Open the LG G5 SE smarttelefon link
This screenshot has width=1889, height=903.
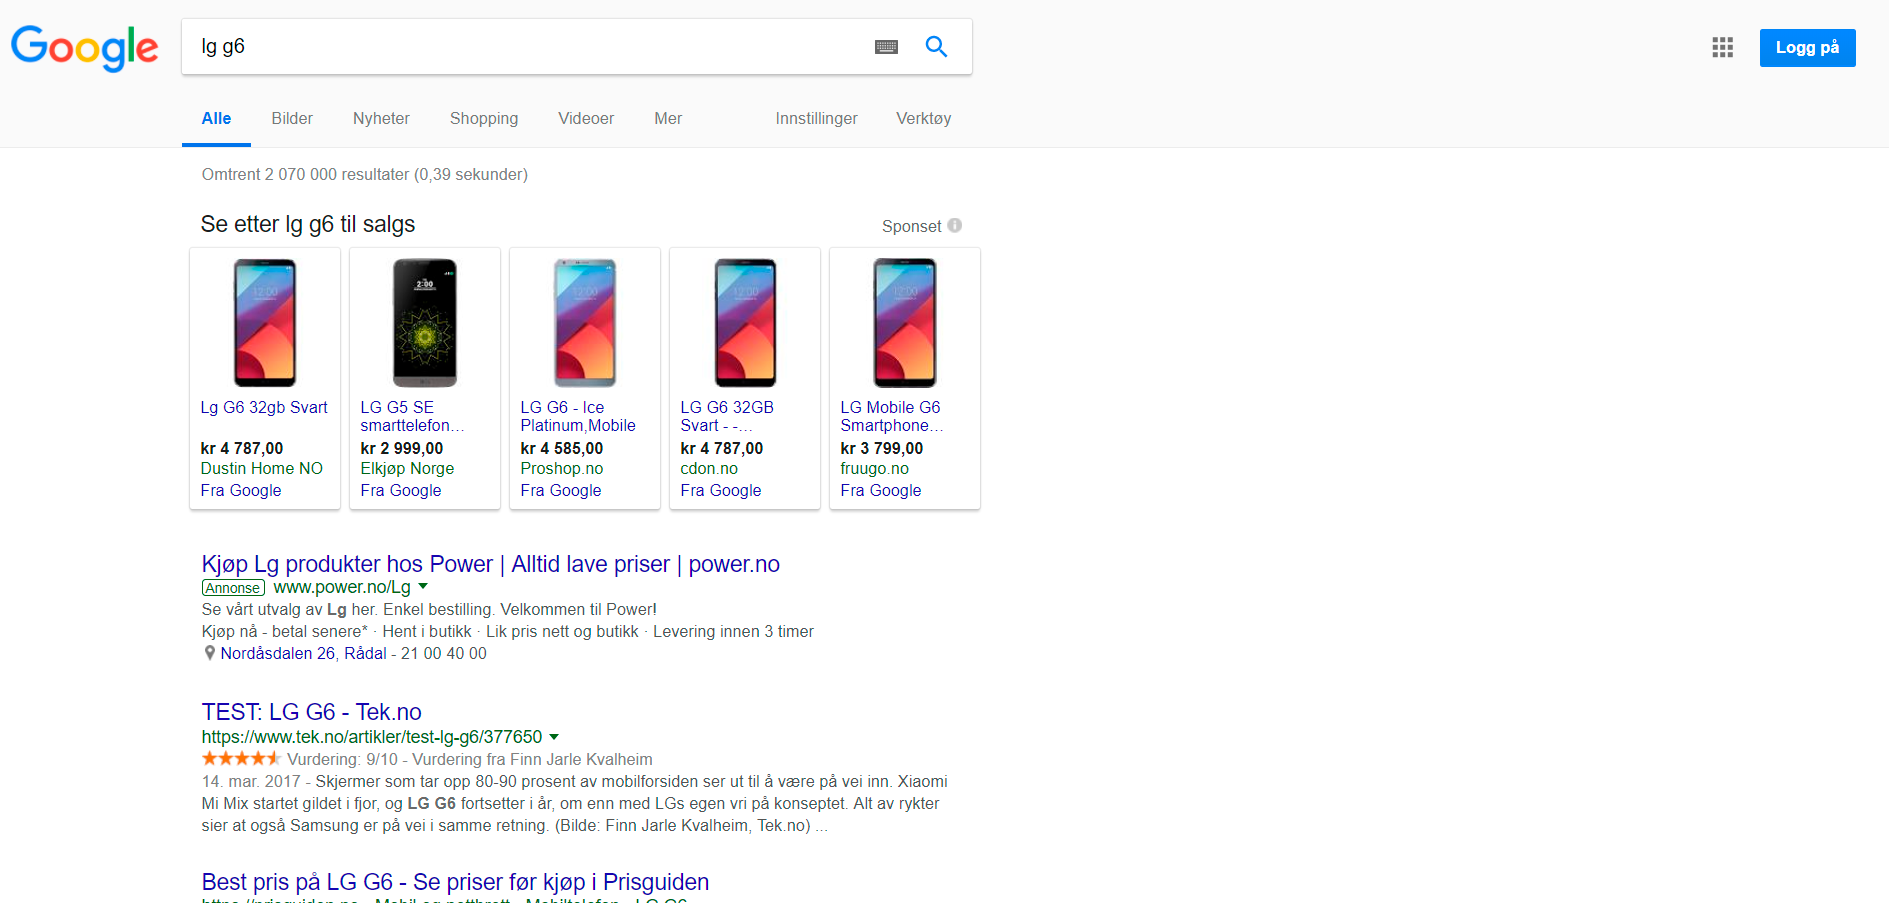[x=412, y=416]
